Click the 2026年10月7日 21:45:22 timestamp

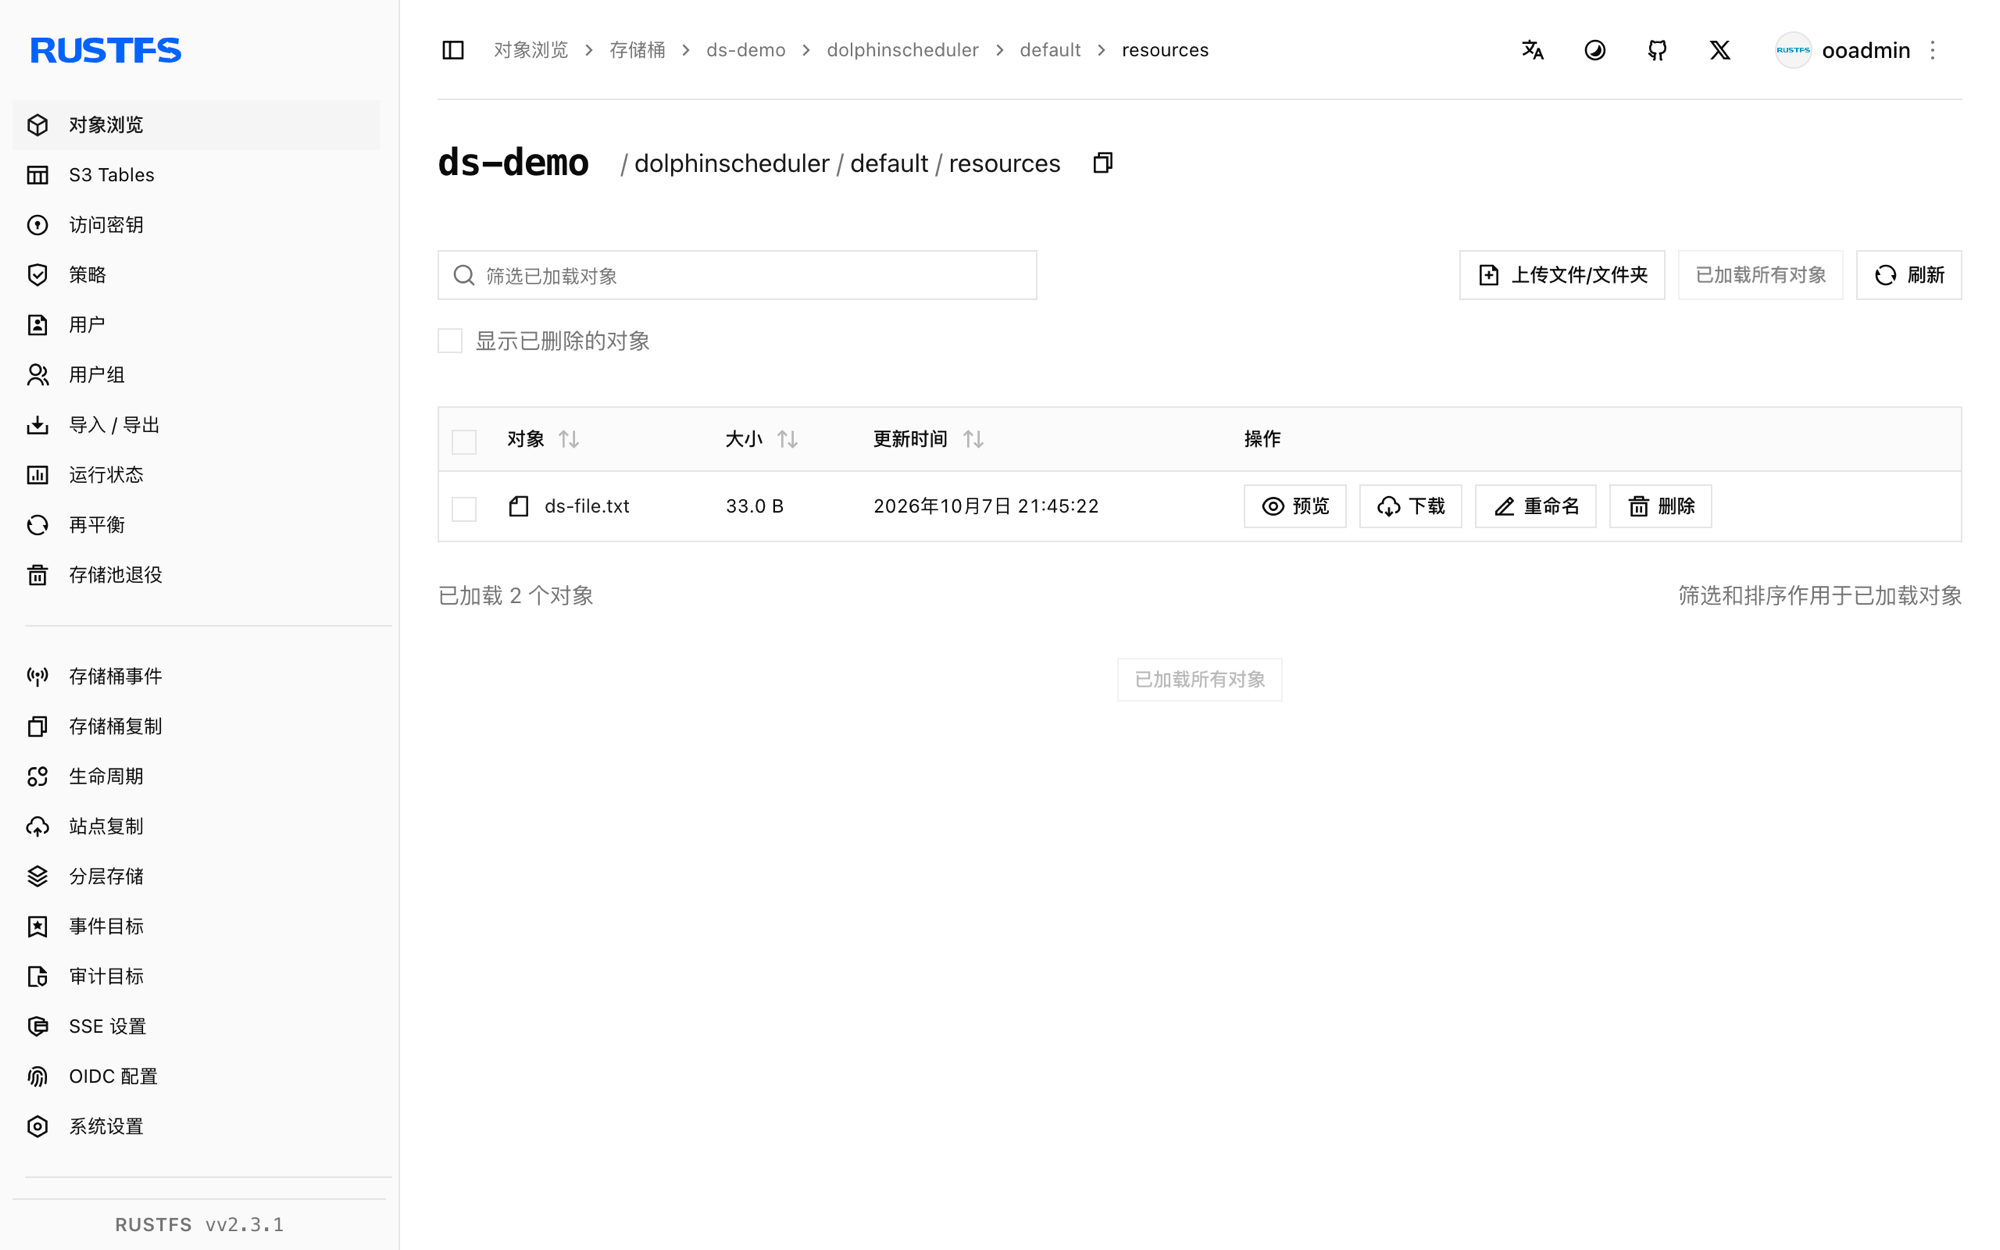[x=986, y=506]
